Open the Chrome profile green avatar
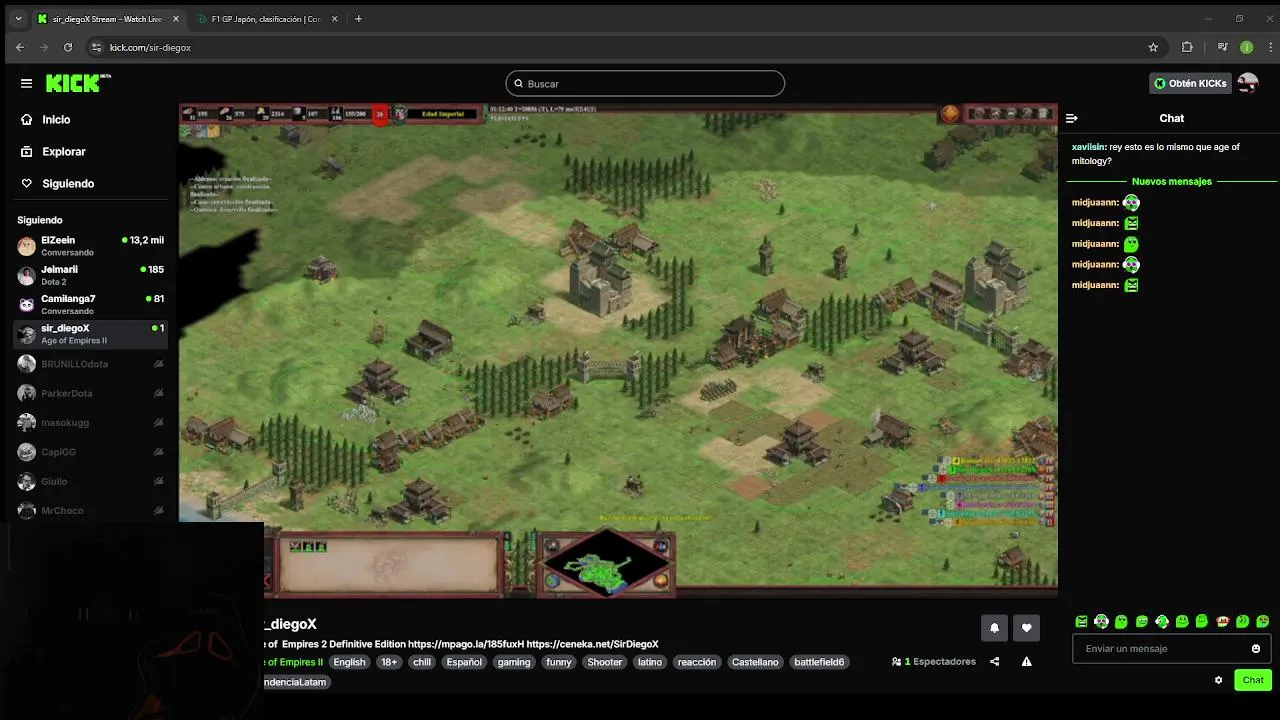This screenshot has width=1280, height=720. click(1246, 47)
